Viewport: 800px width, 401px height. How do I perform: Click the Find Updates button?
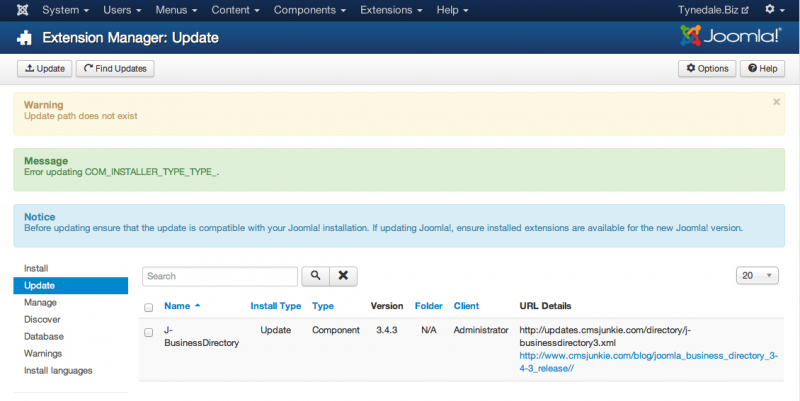pos(115,68)
